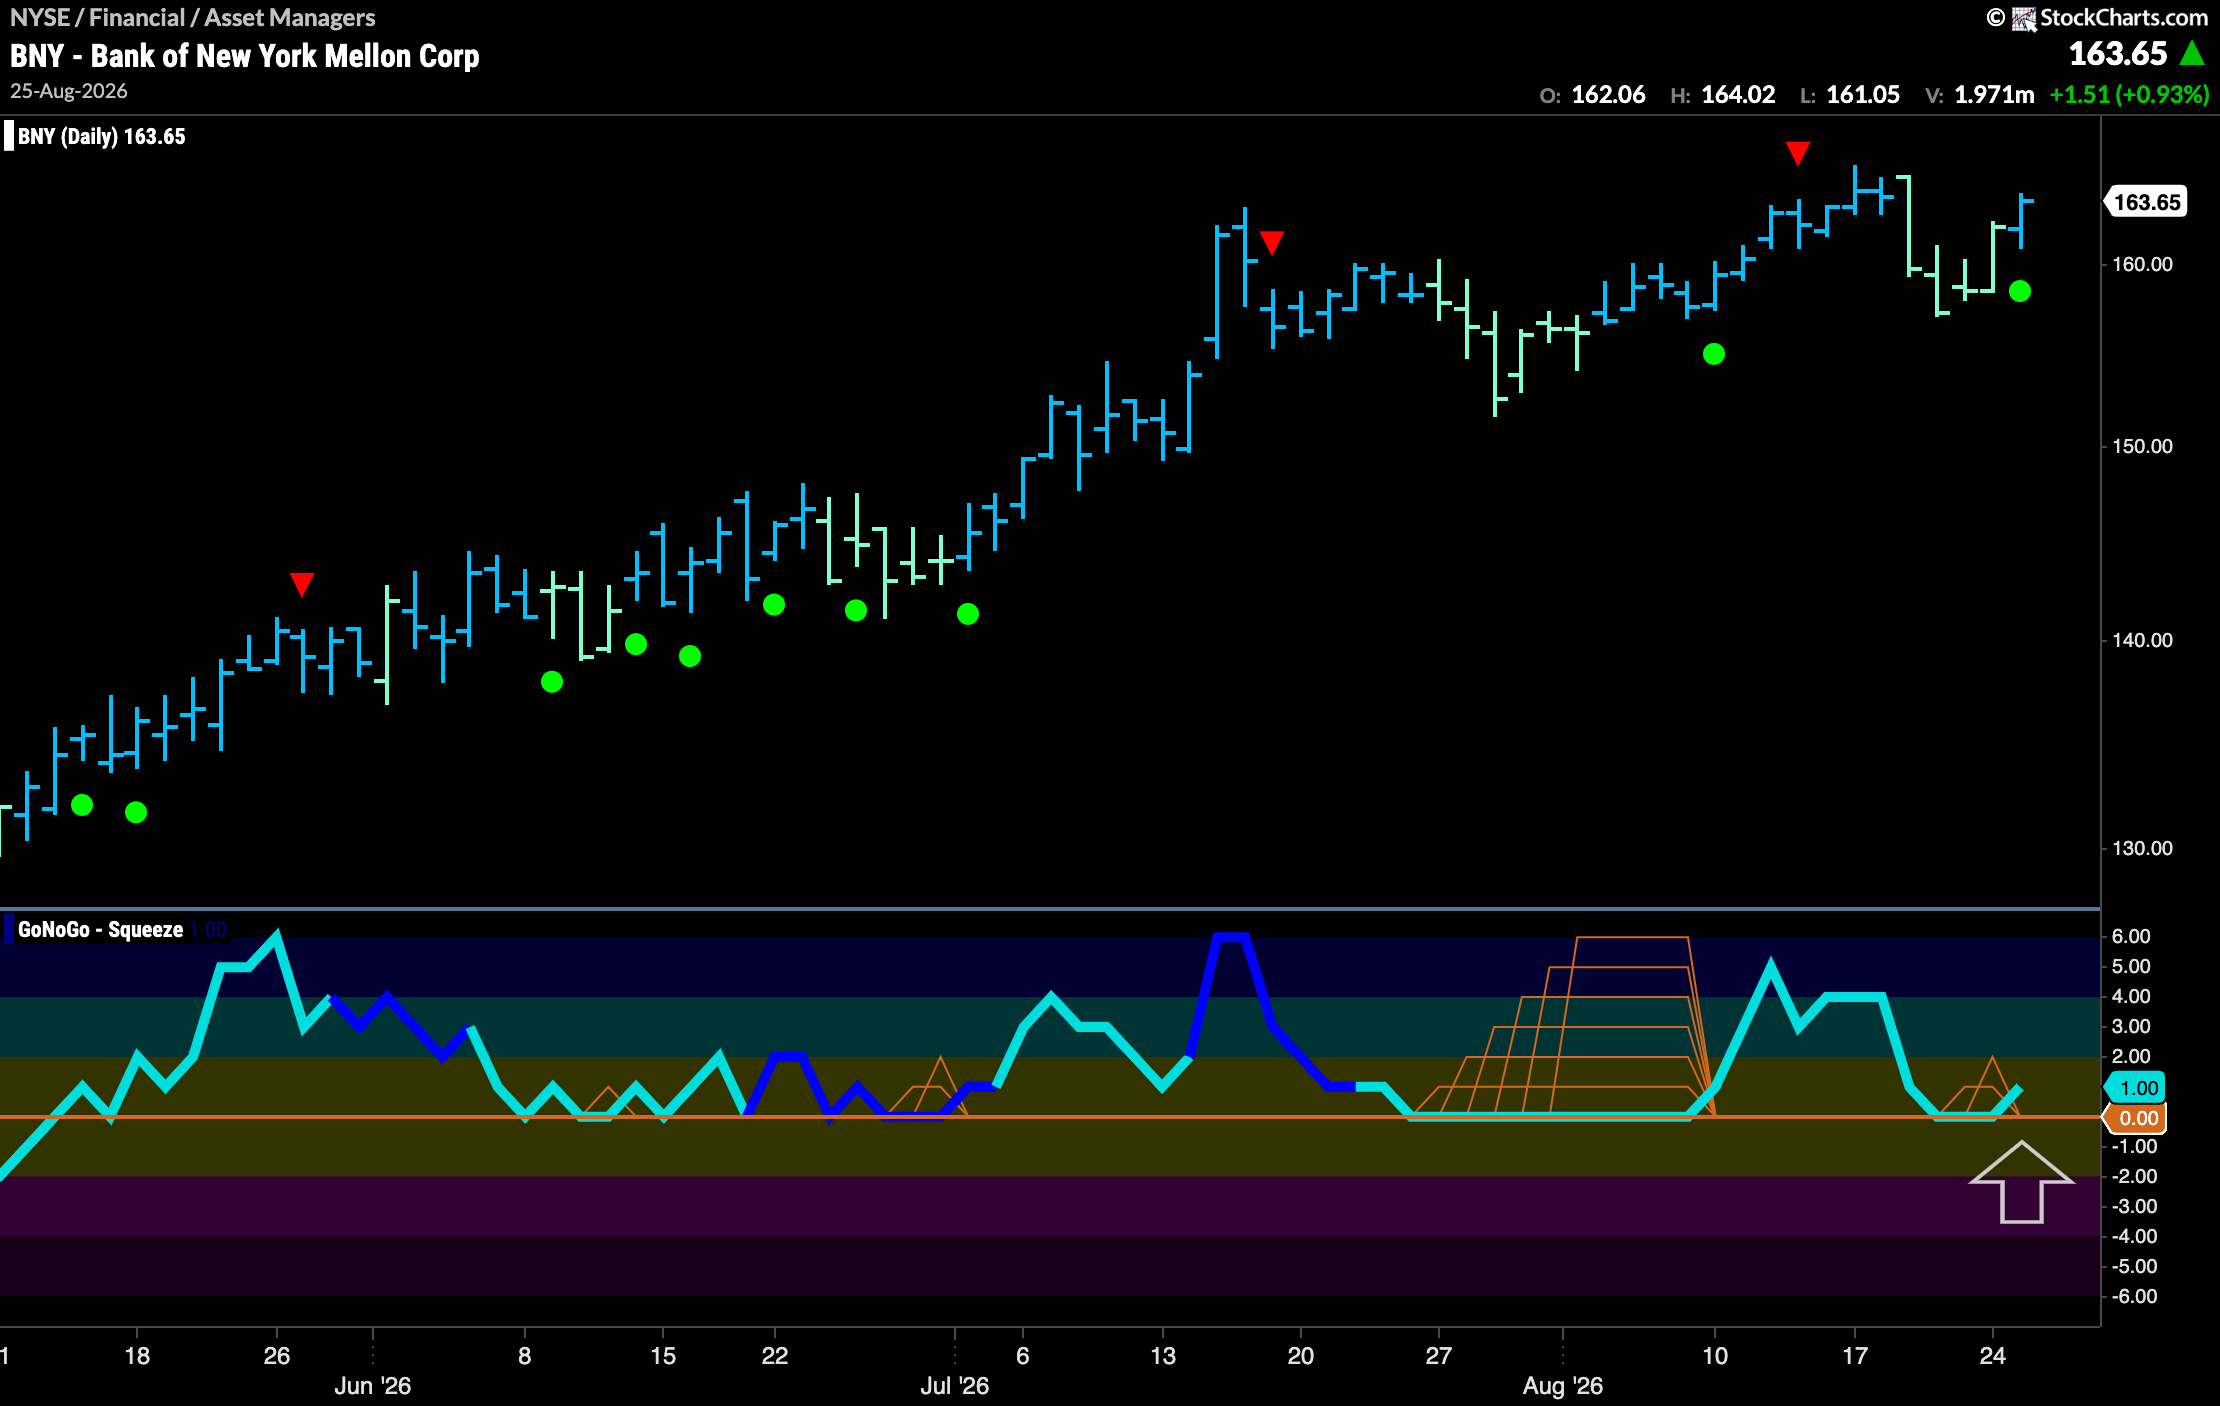The width and height of the screenshot is (2220, 1406).
Task: Click the low value 161.05
Action: pyautogui.click(x=1863, y=95)
